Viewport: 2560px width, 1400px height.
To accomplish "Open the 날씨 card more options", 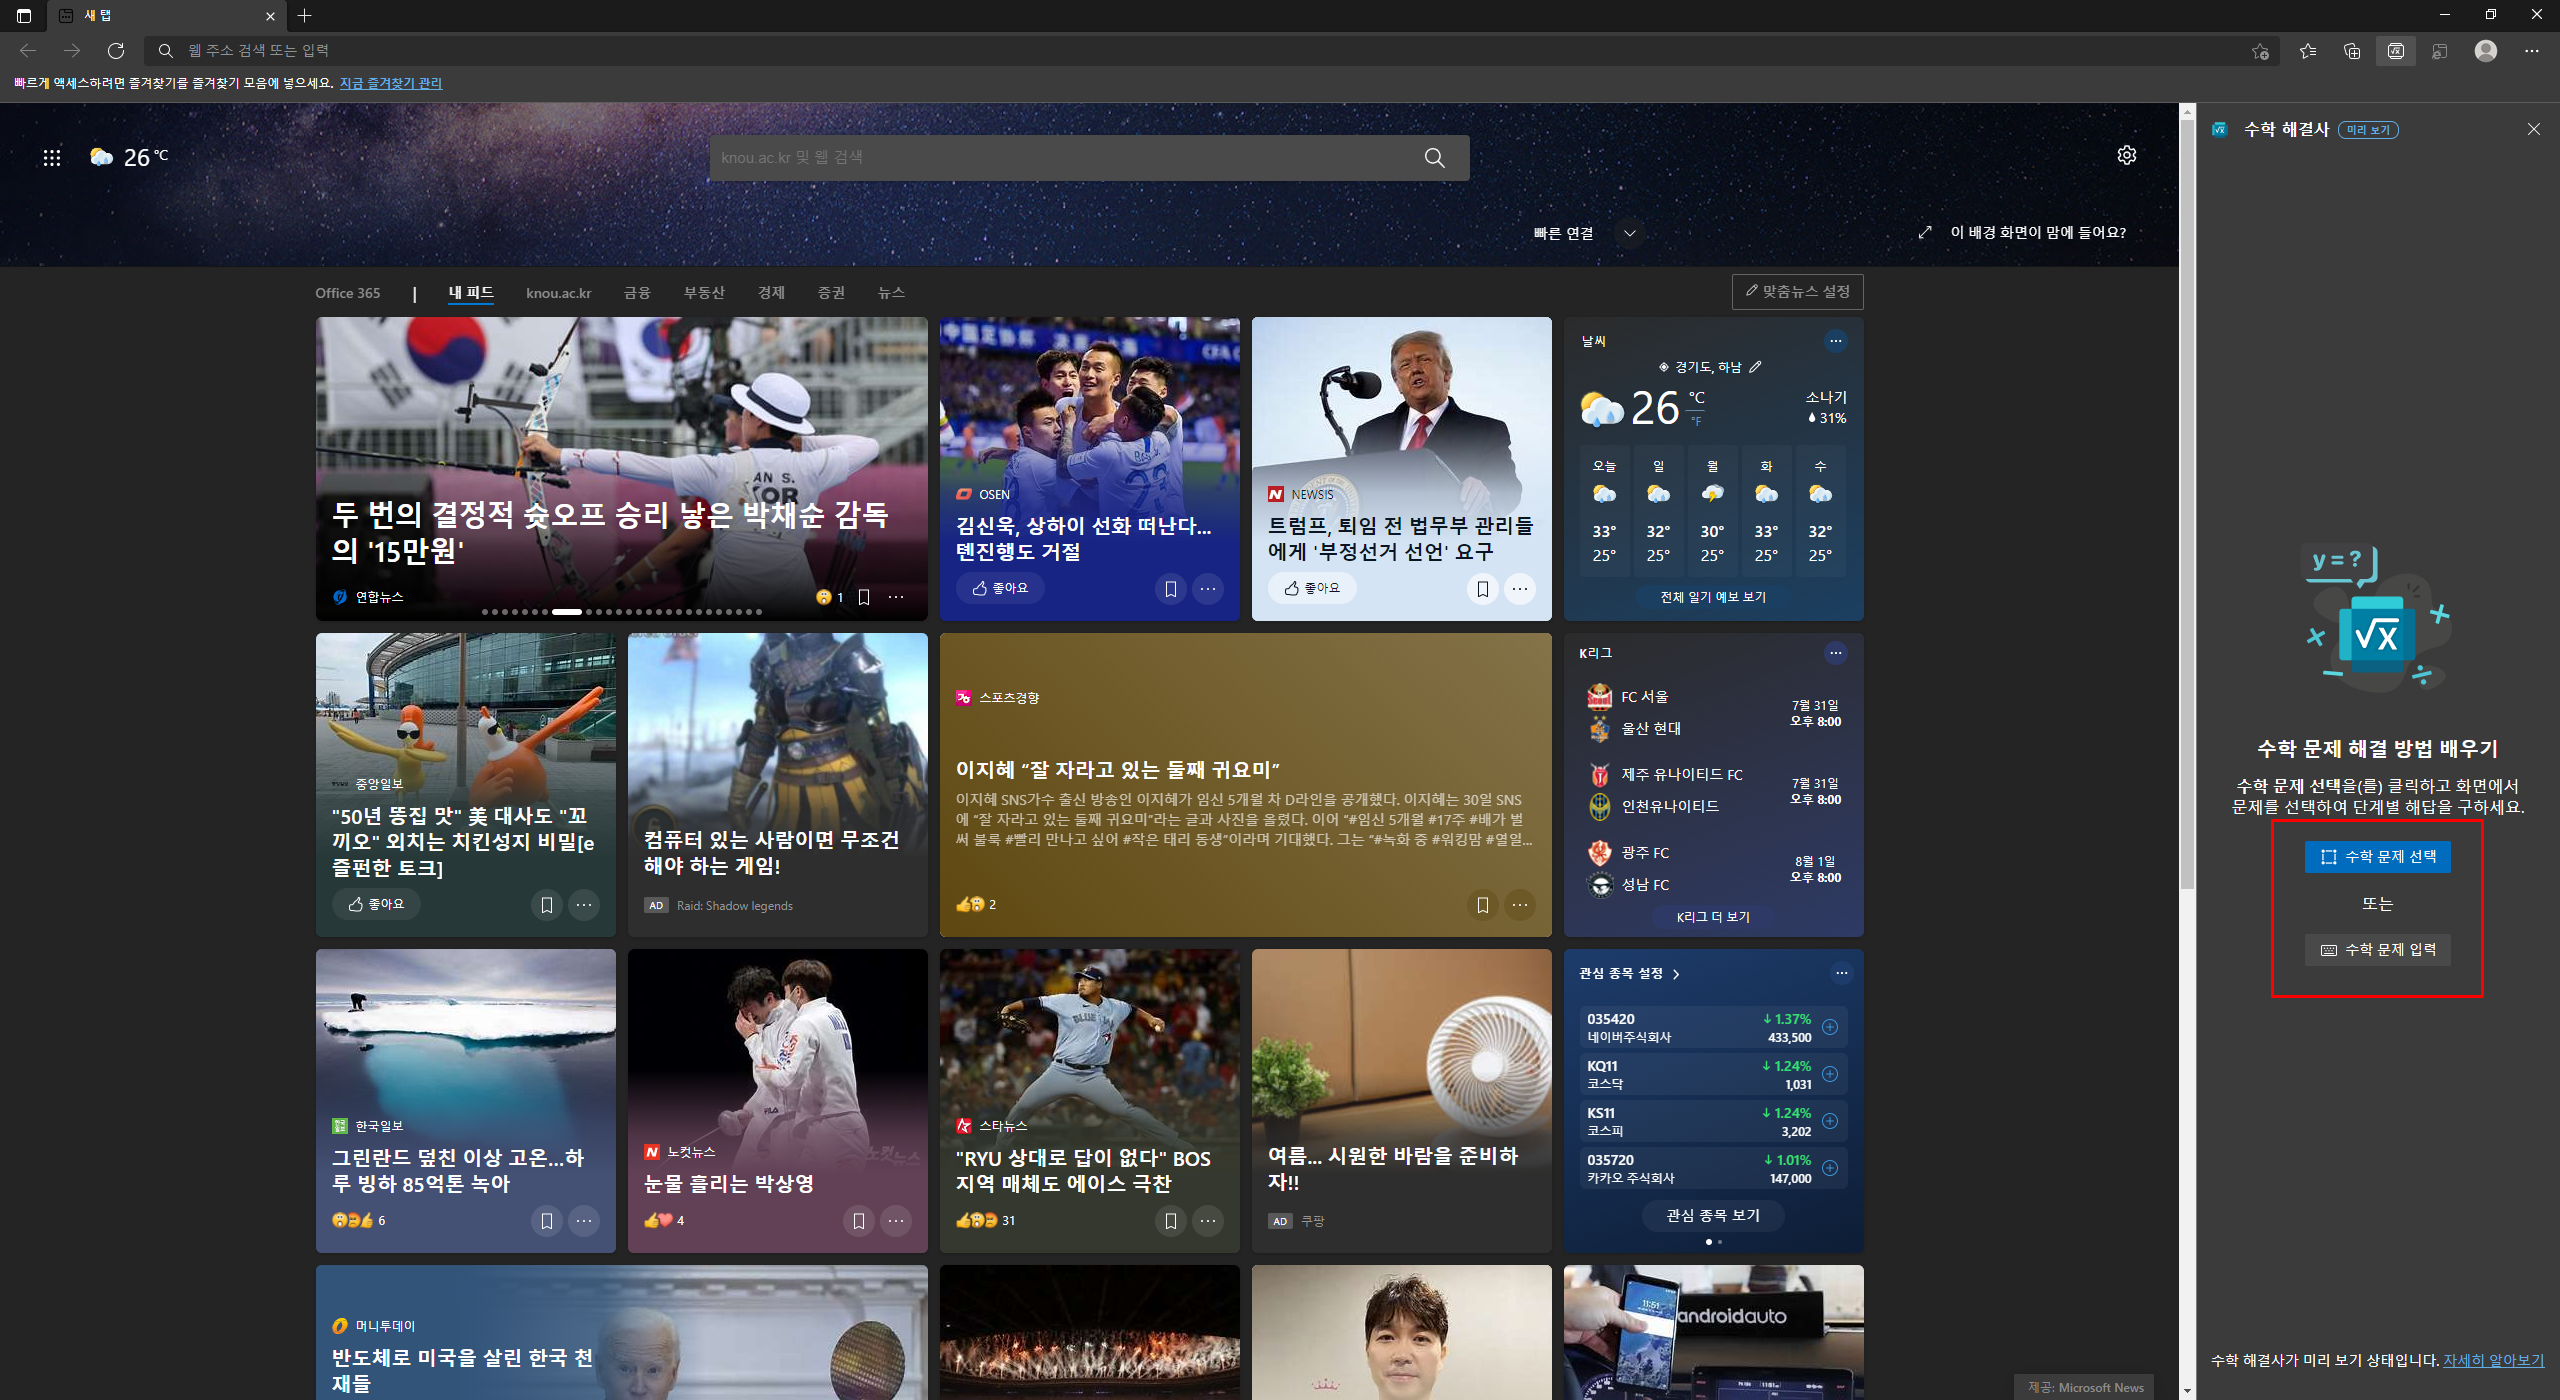I will (x=1835, y=341).
